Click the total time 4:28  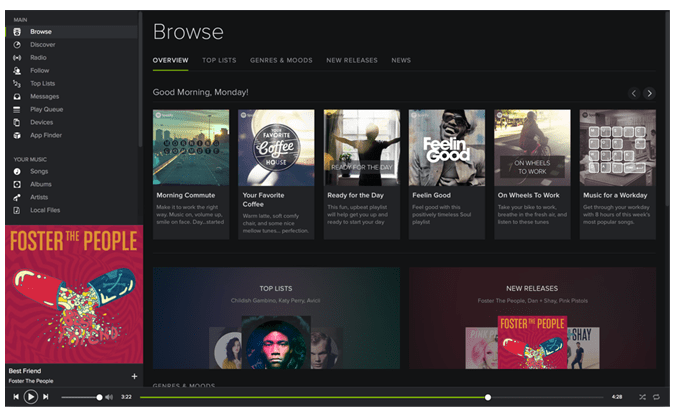(x=617, y=397)
